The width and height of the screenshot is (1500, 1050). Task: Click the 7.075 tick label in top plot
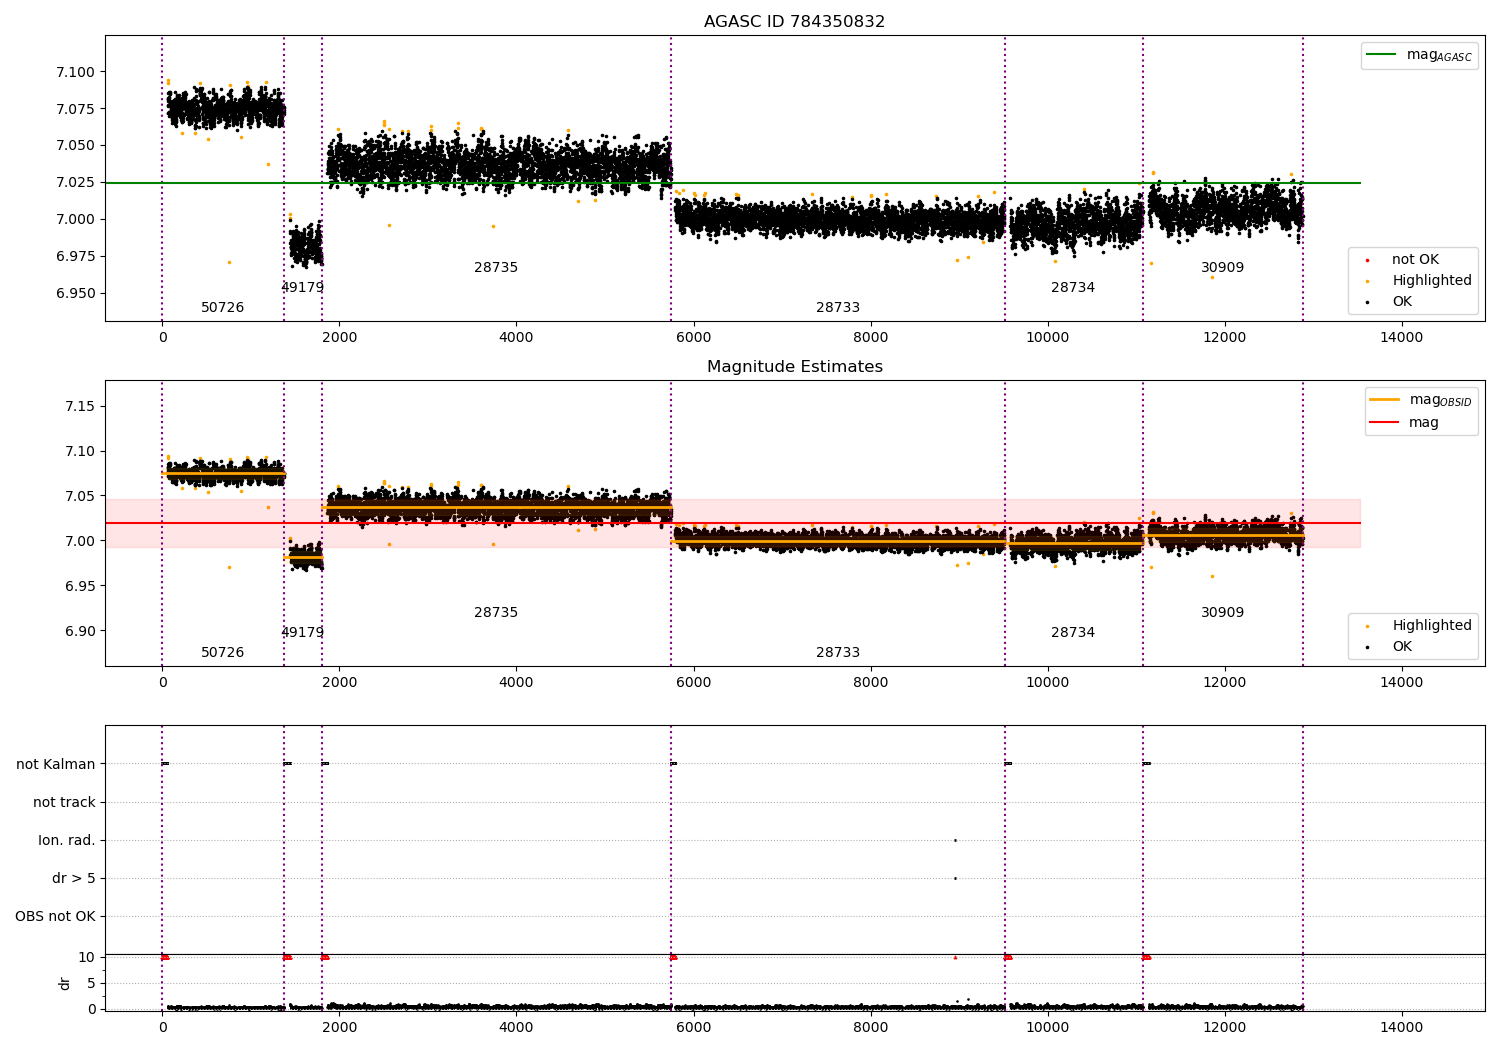point(75,109)
